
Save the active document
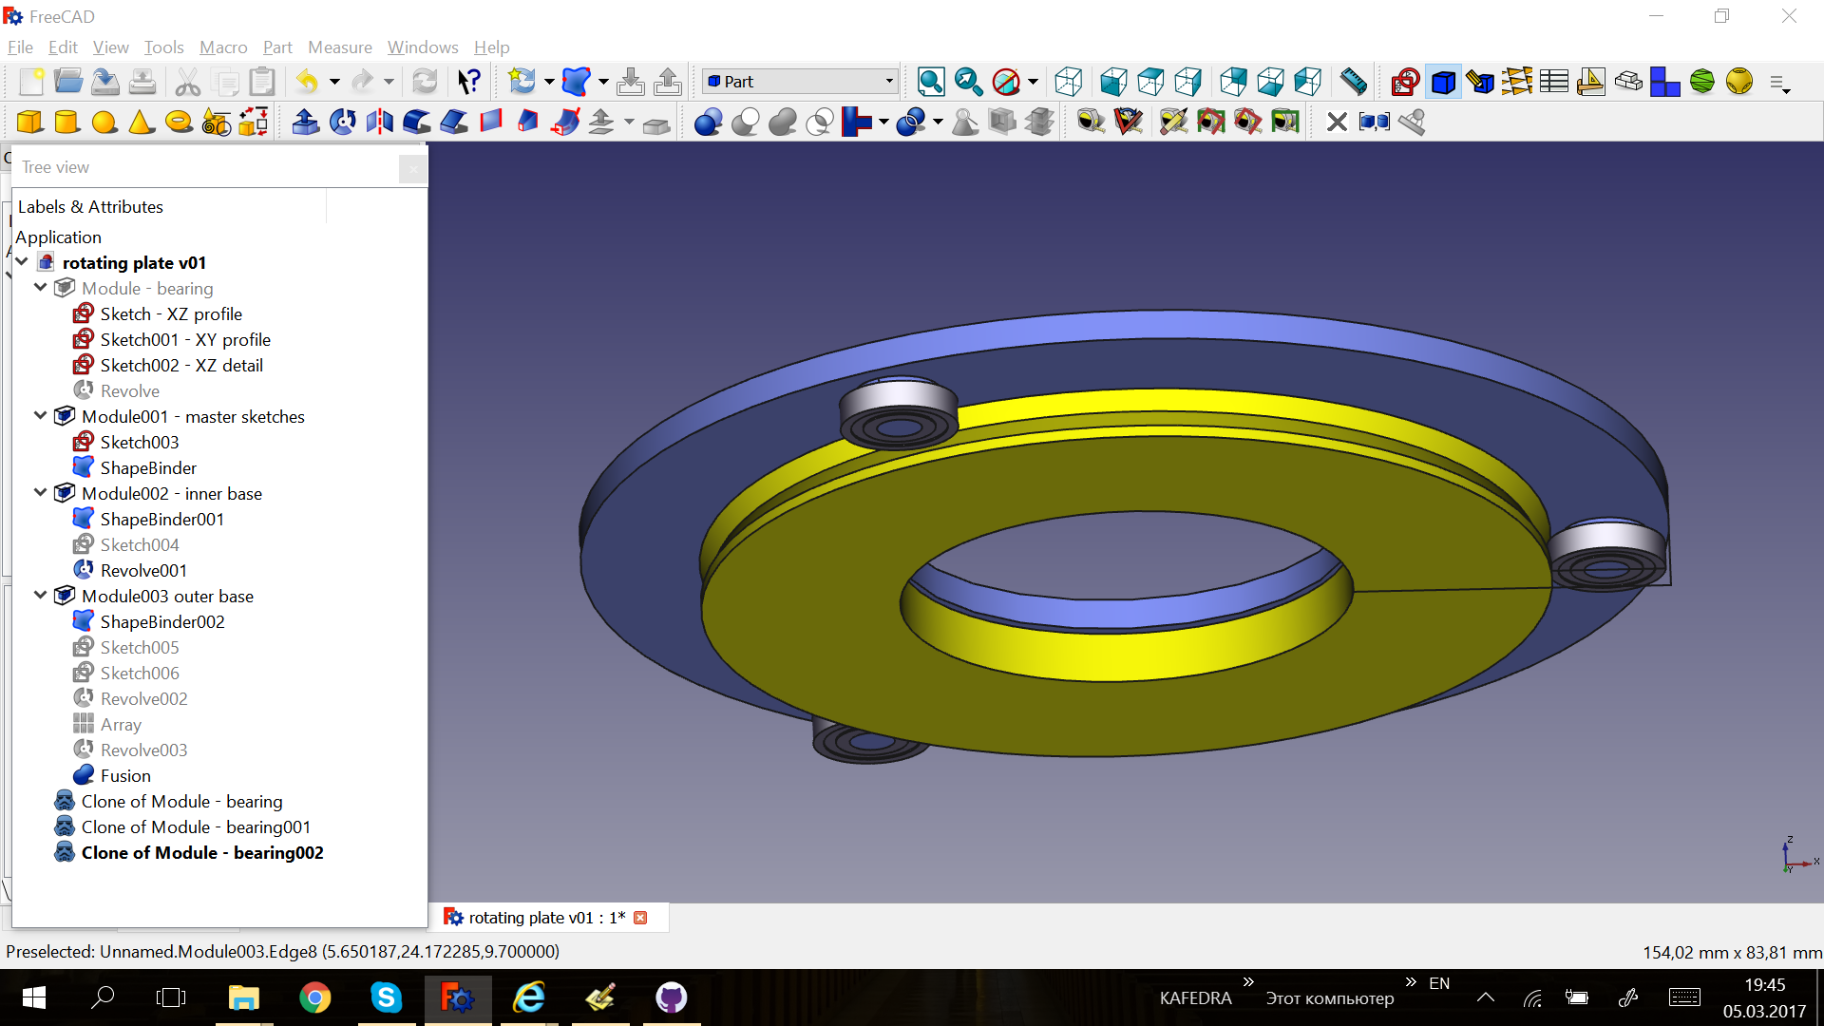[105, 81]
